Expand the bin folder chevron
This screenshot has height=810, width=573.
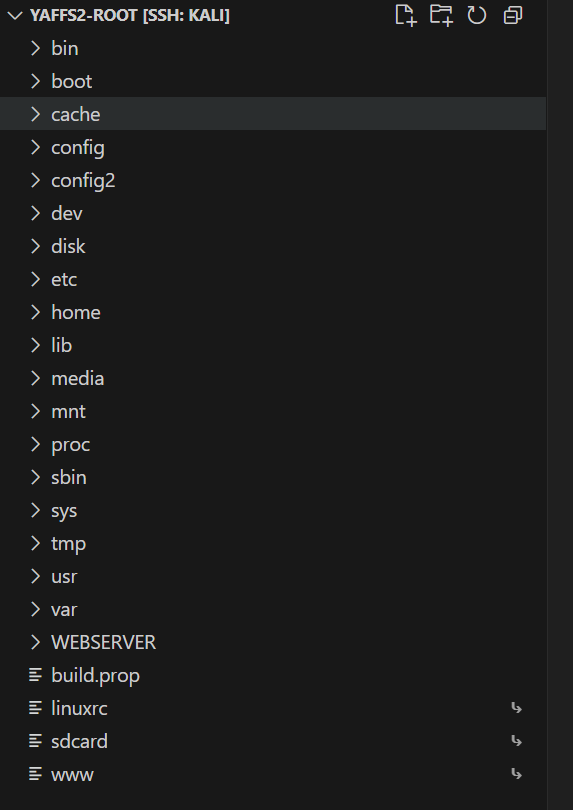tap(35, 48)
